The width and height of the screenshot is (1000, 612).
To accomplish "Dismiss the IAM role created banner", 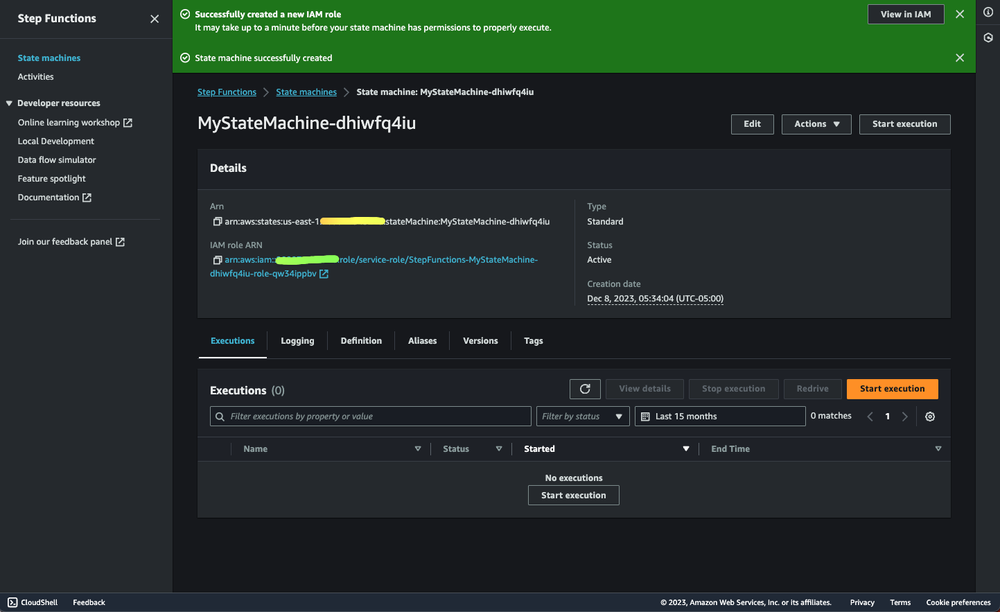I will (960, 14).
